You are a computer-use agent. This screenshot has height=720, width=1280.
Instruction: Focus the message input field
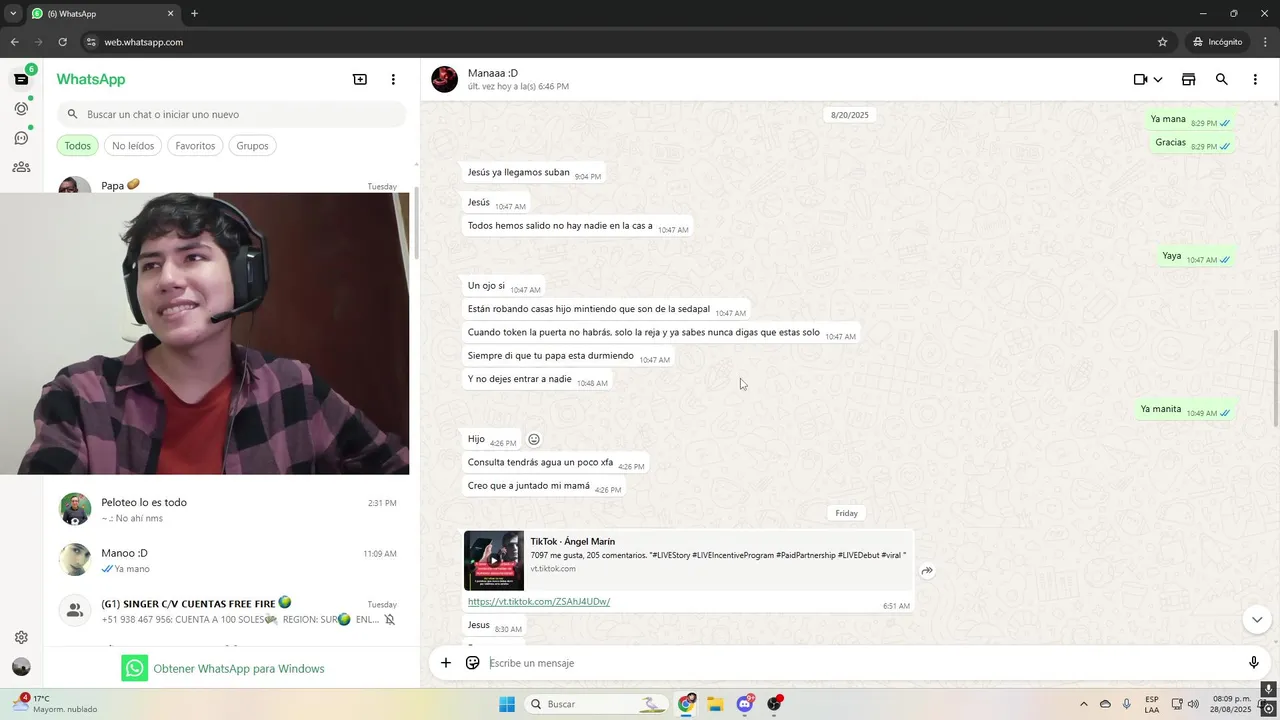[860, 663]
